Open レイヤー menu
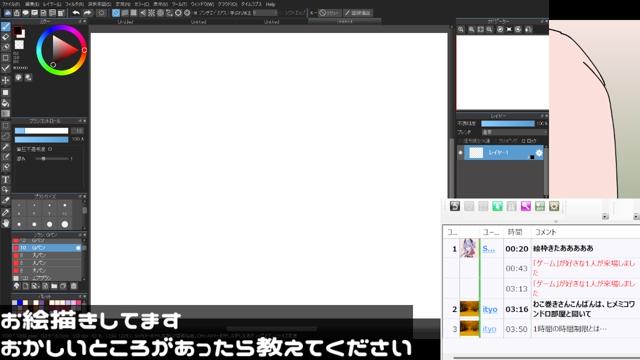Screen dimensions: 640x360 coord(52,4)
